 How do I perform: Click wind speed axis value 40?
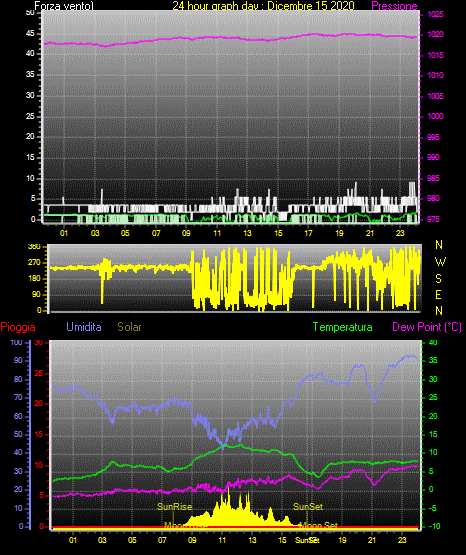click(x=30, y=53)
